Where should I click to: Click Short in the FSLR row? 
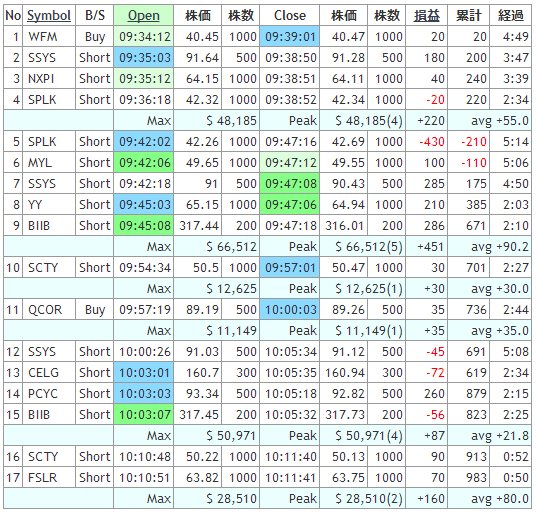click(x=95, y=477)
